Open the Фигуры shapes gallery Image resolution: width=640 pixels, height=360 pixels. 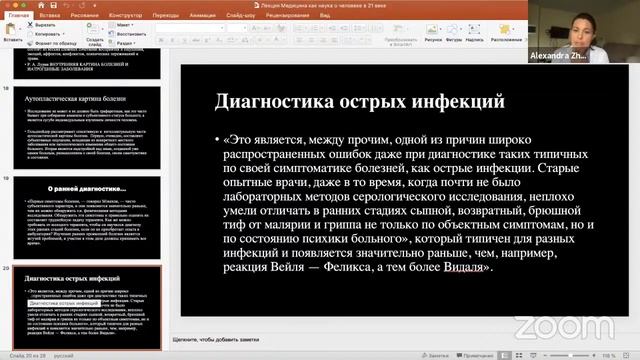[x=453, y=33]
